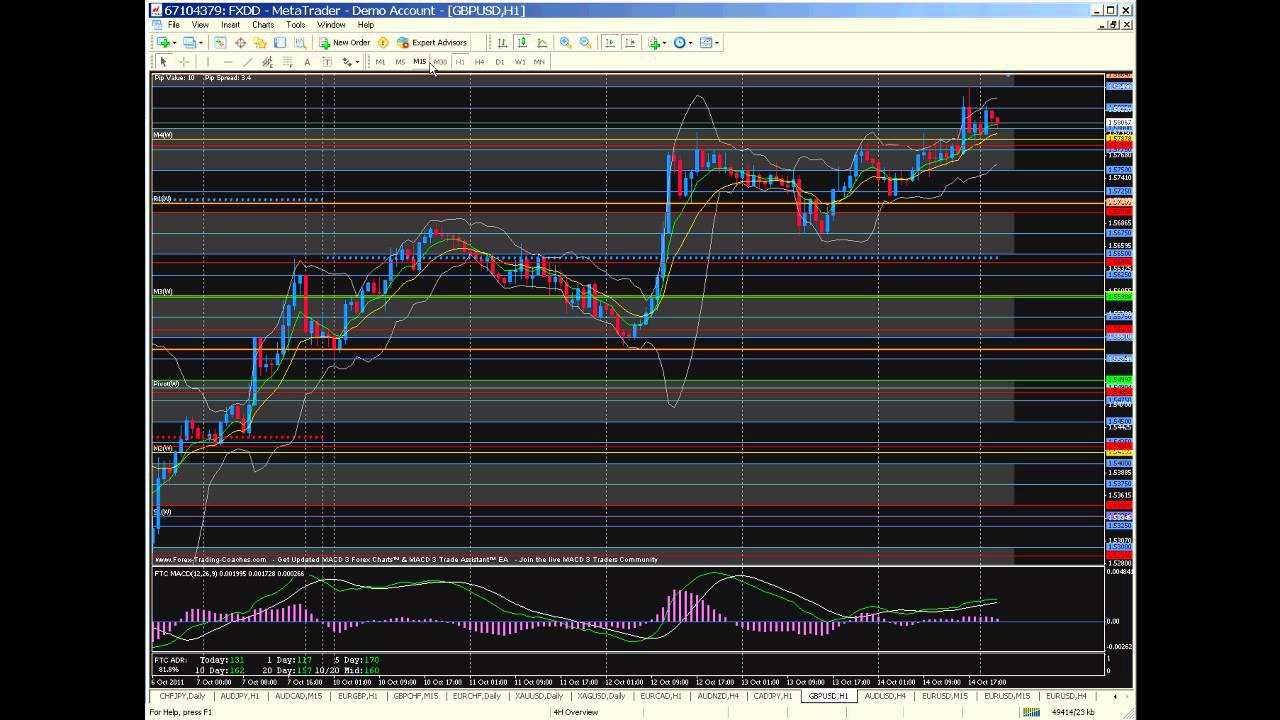The width and height of the screenshot is (1280, 720).
Task: Switch timeframe to H4
Action: pyautogui.click(x=480, y=62)
